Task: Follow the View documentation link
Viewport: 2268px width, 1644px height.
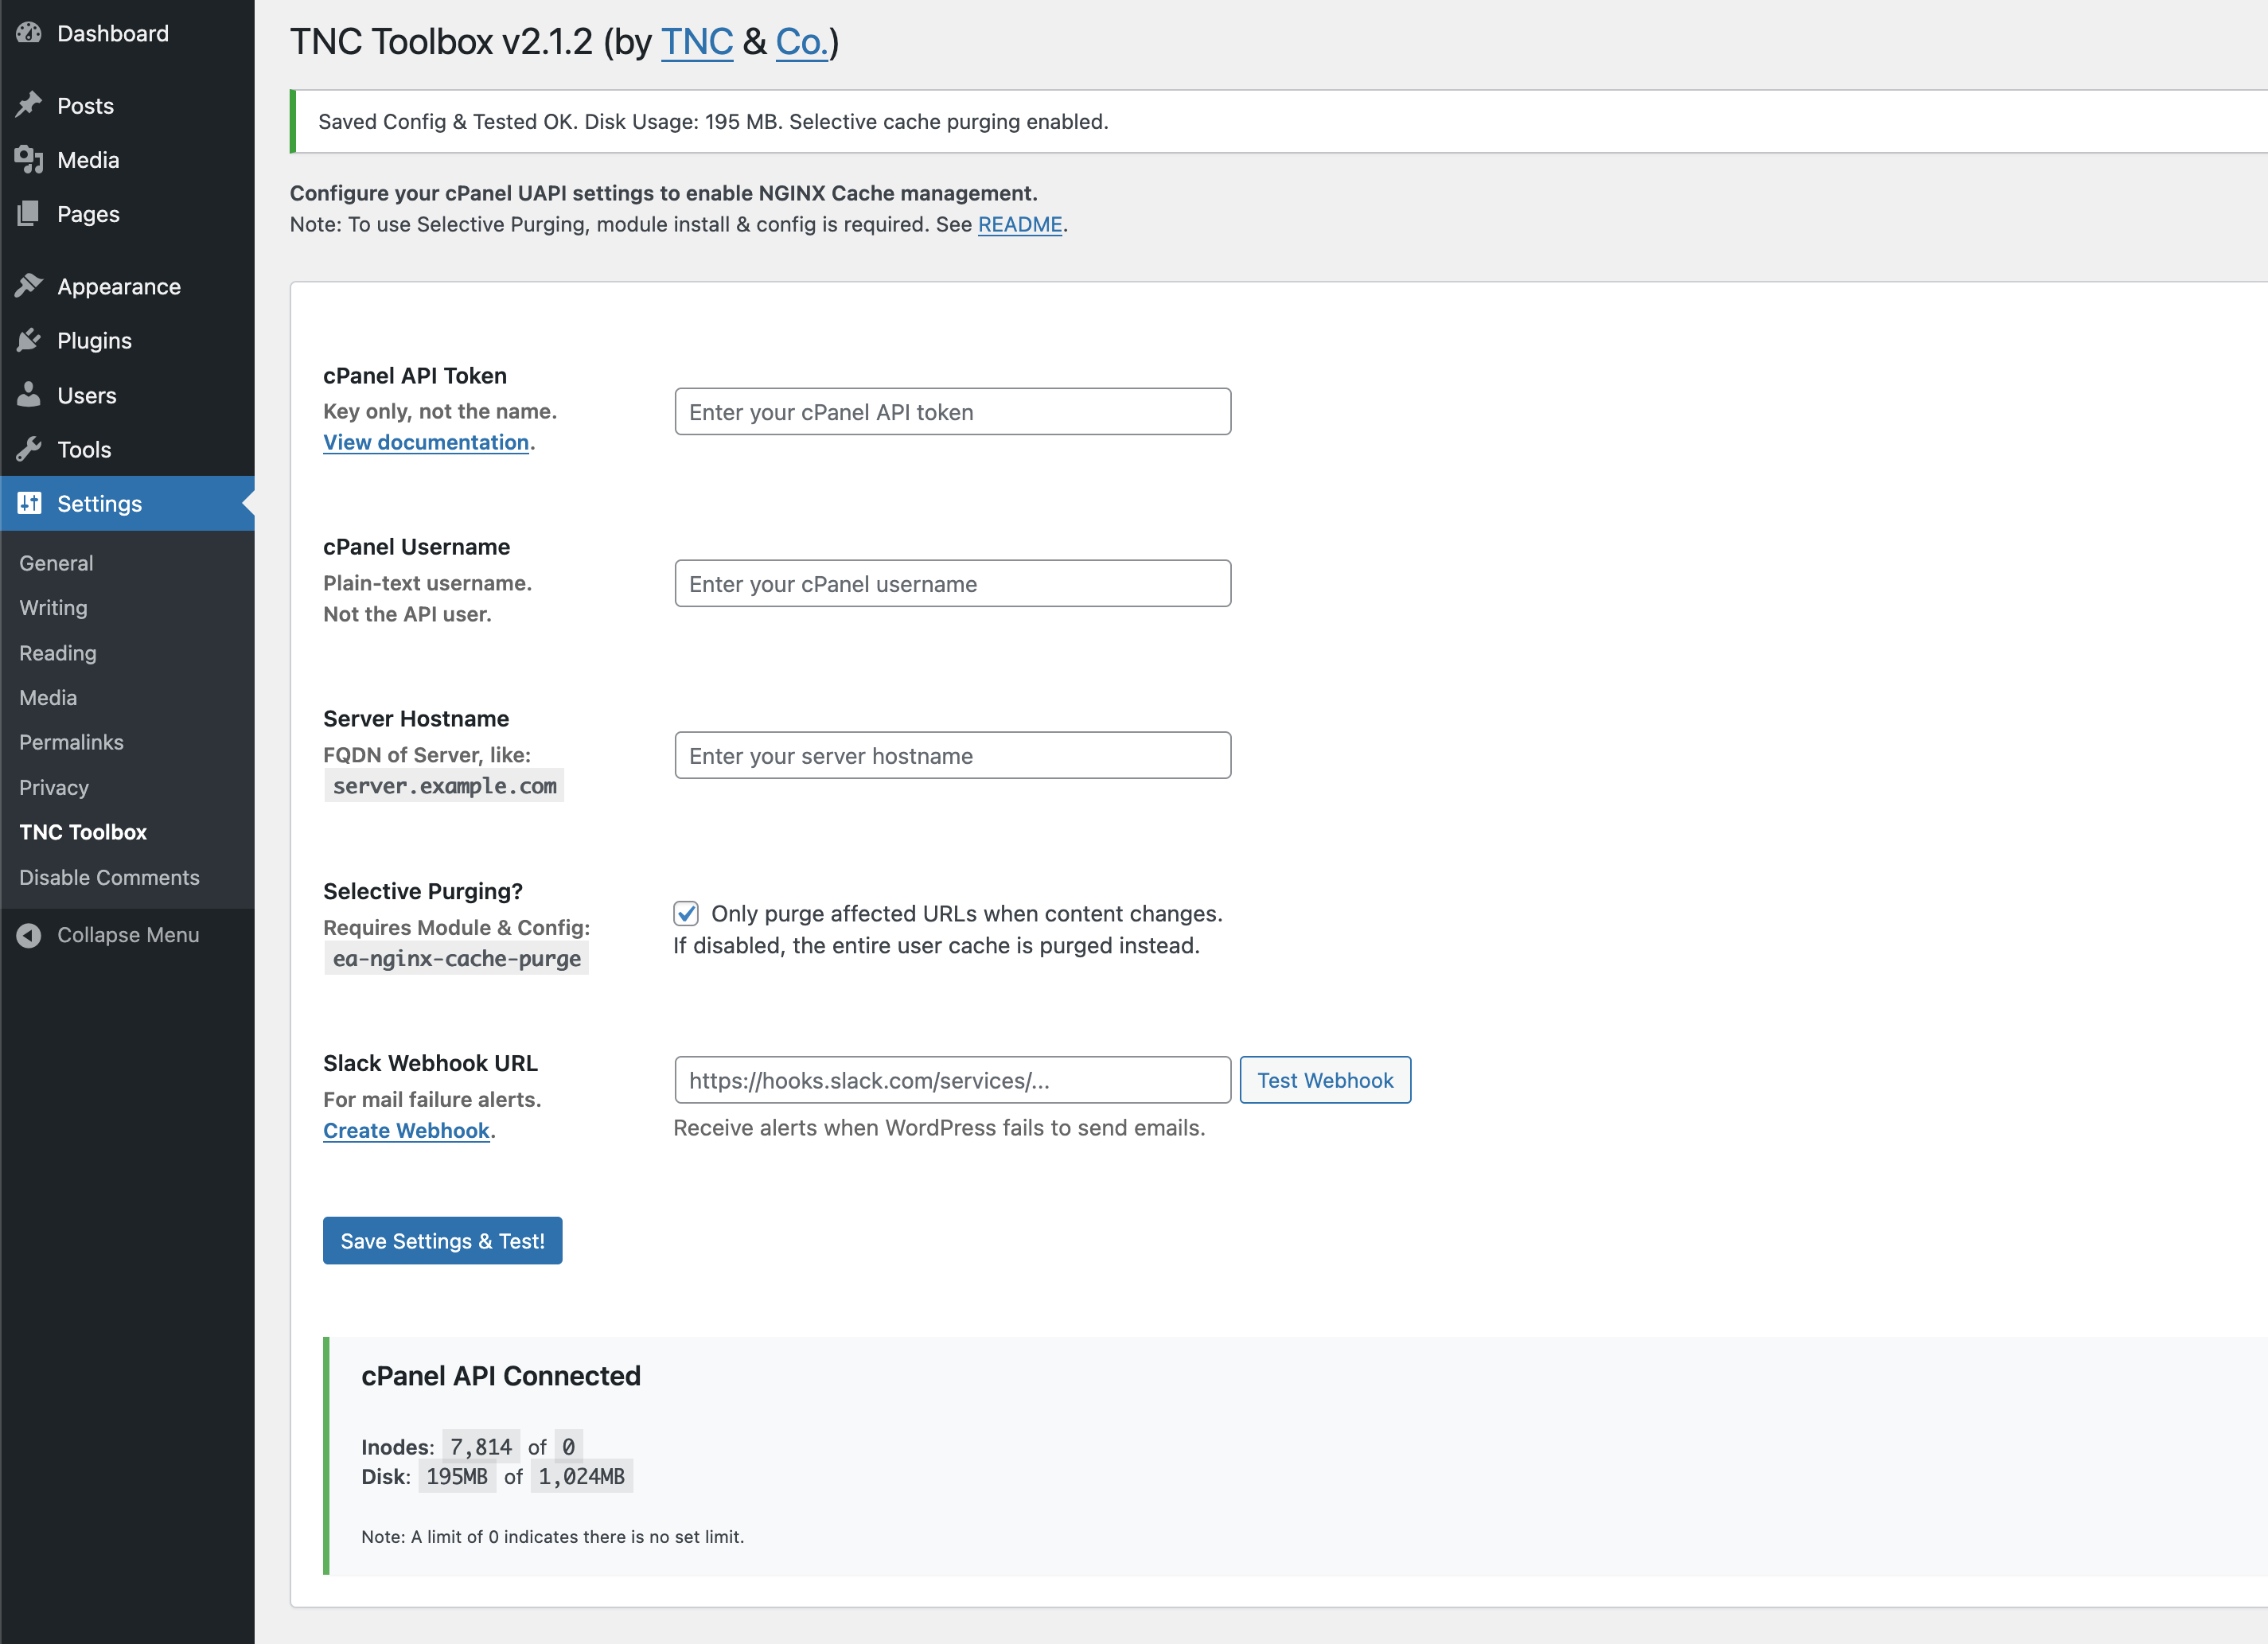Action: click(426, 442)
